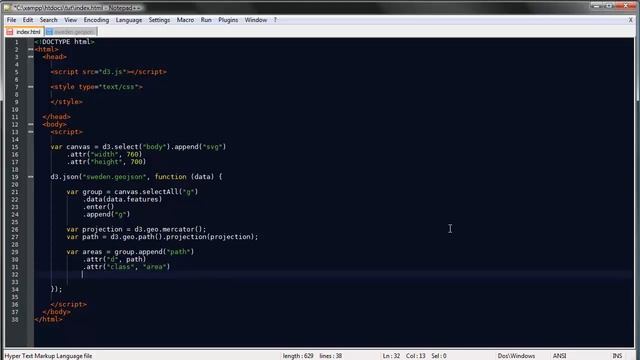Image resolution: width=640 pixels, height=360 pixels.
Task: Switch to the sweden.geojson tab
Action: pos(71,31)
